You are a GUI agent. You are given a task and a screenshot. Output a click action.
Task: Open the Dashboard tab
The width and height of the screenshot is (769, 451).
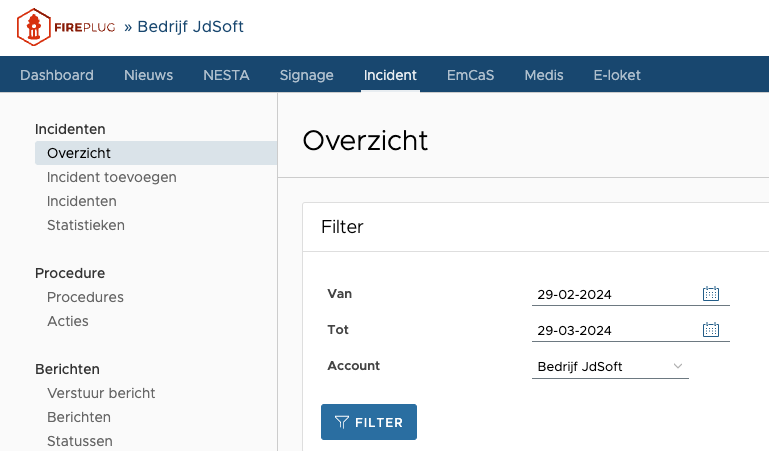tap(57, 75)
